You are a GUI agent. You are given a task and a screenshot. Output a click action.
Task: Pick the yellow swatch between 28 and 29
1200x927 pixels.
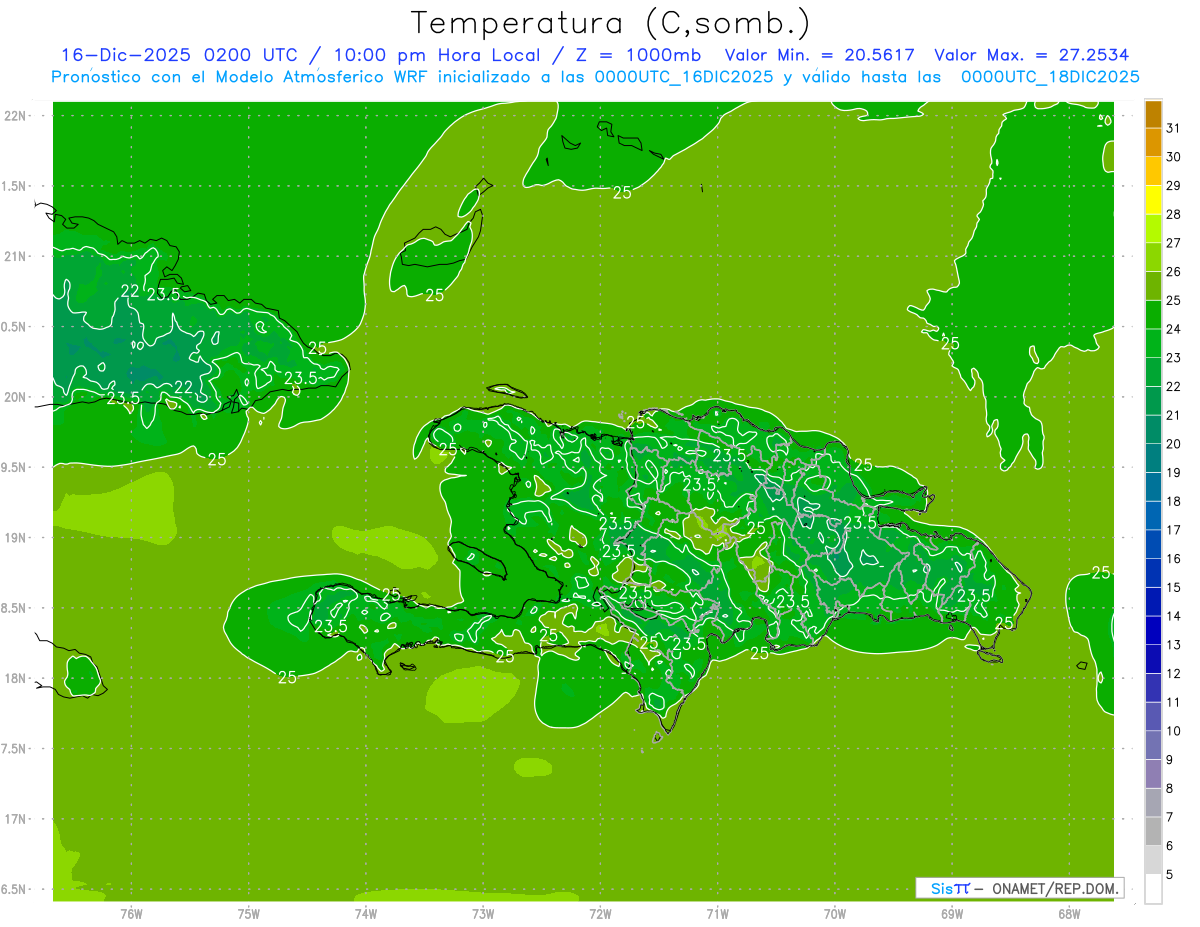pos(1153,200)
